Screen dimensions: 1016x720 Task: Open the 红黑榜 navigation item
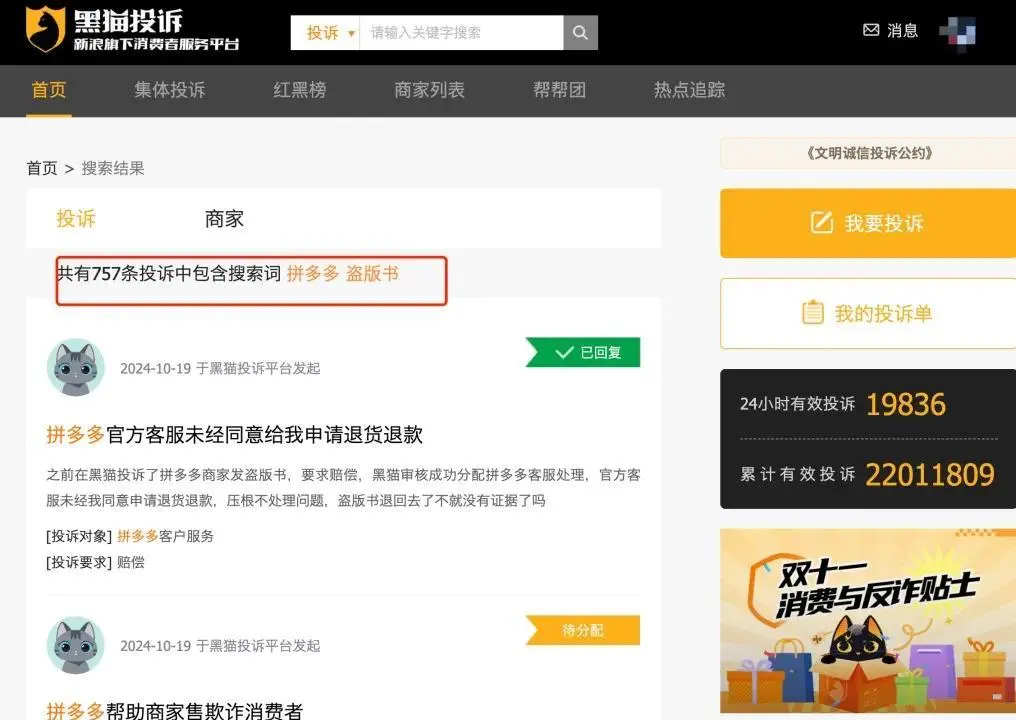(x=299, y=89)
